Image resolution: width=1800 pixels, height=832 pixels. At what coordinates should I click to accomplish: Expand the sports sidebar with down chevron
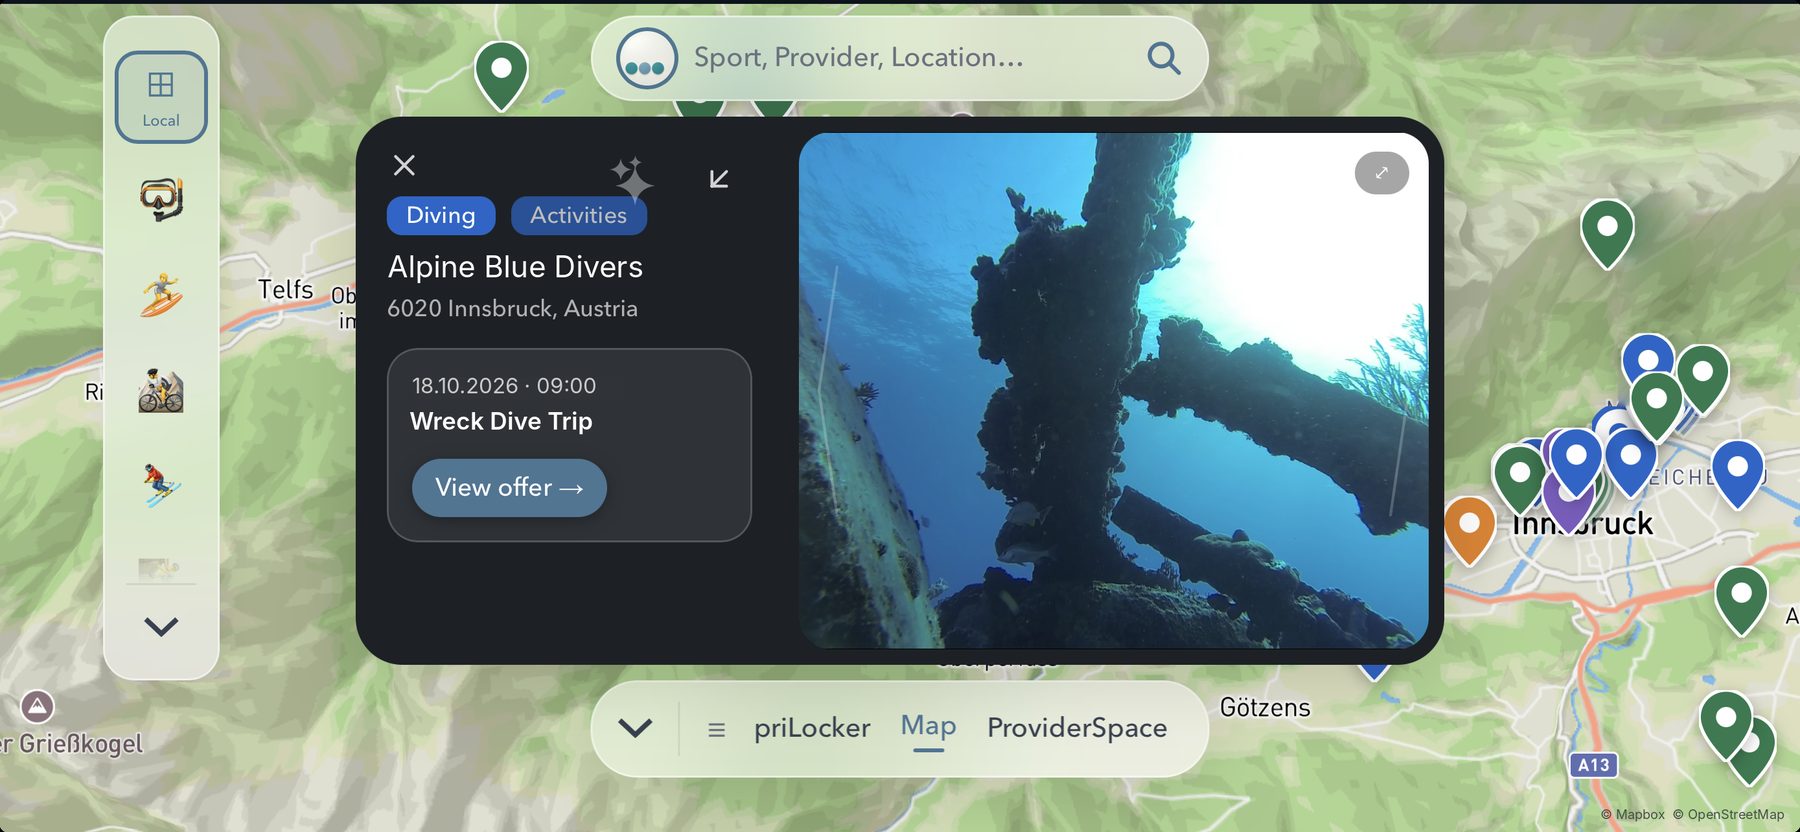(161, 627)
